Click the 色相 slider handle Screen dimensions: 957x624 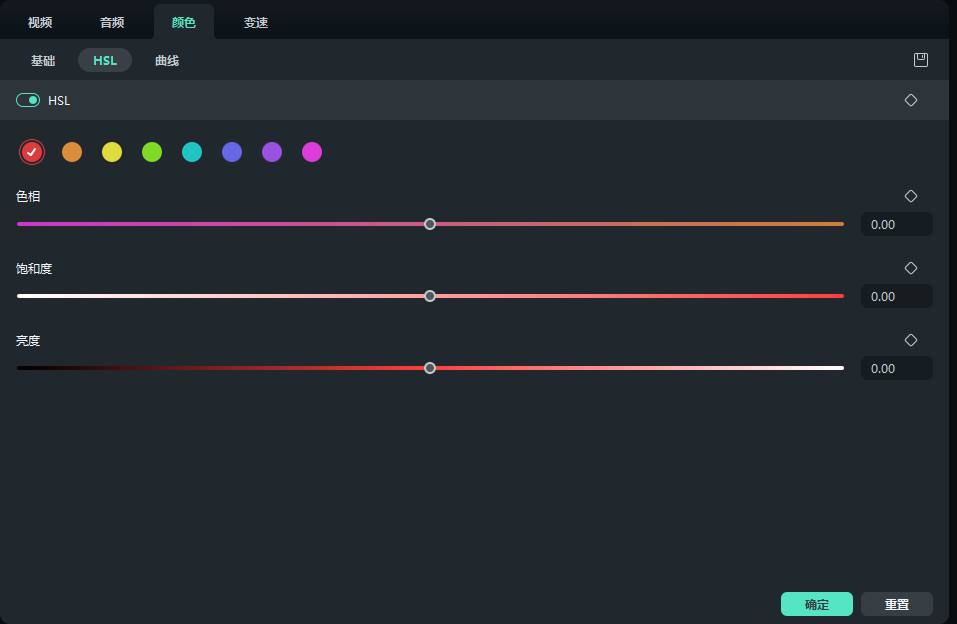pyautogui.click(x=430, y=224)
